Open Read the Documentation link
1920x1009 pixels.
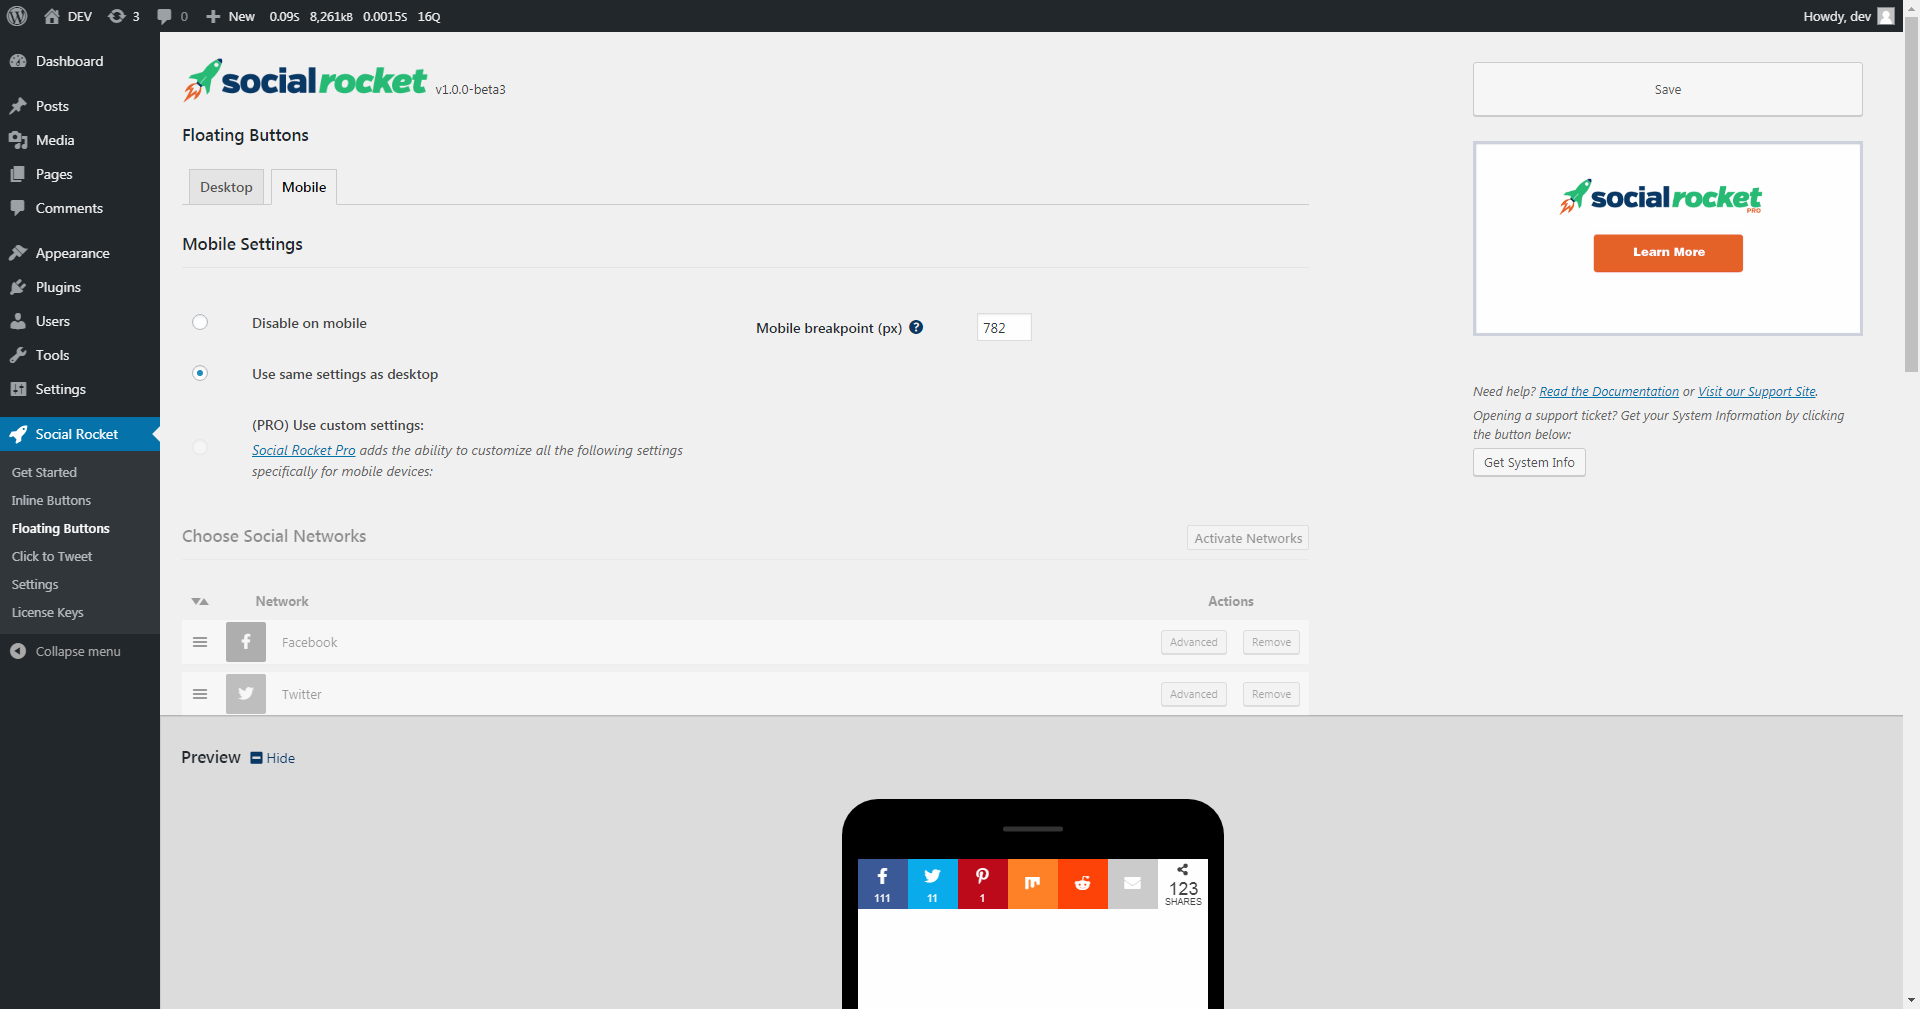(1609, 392)
